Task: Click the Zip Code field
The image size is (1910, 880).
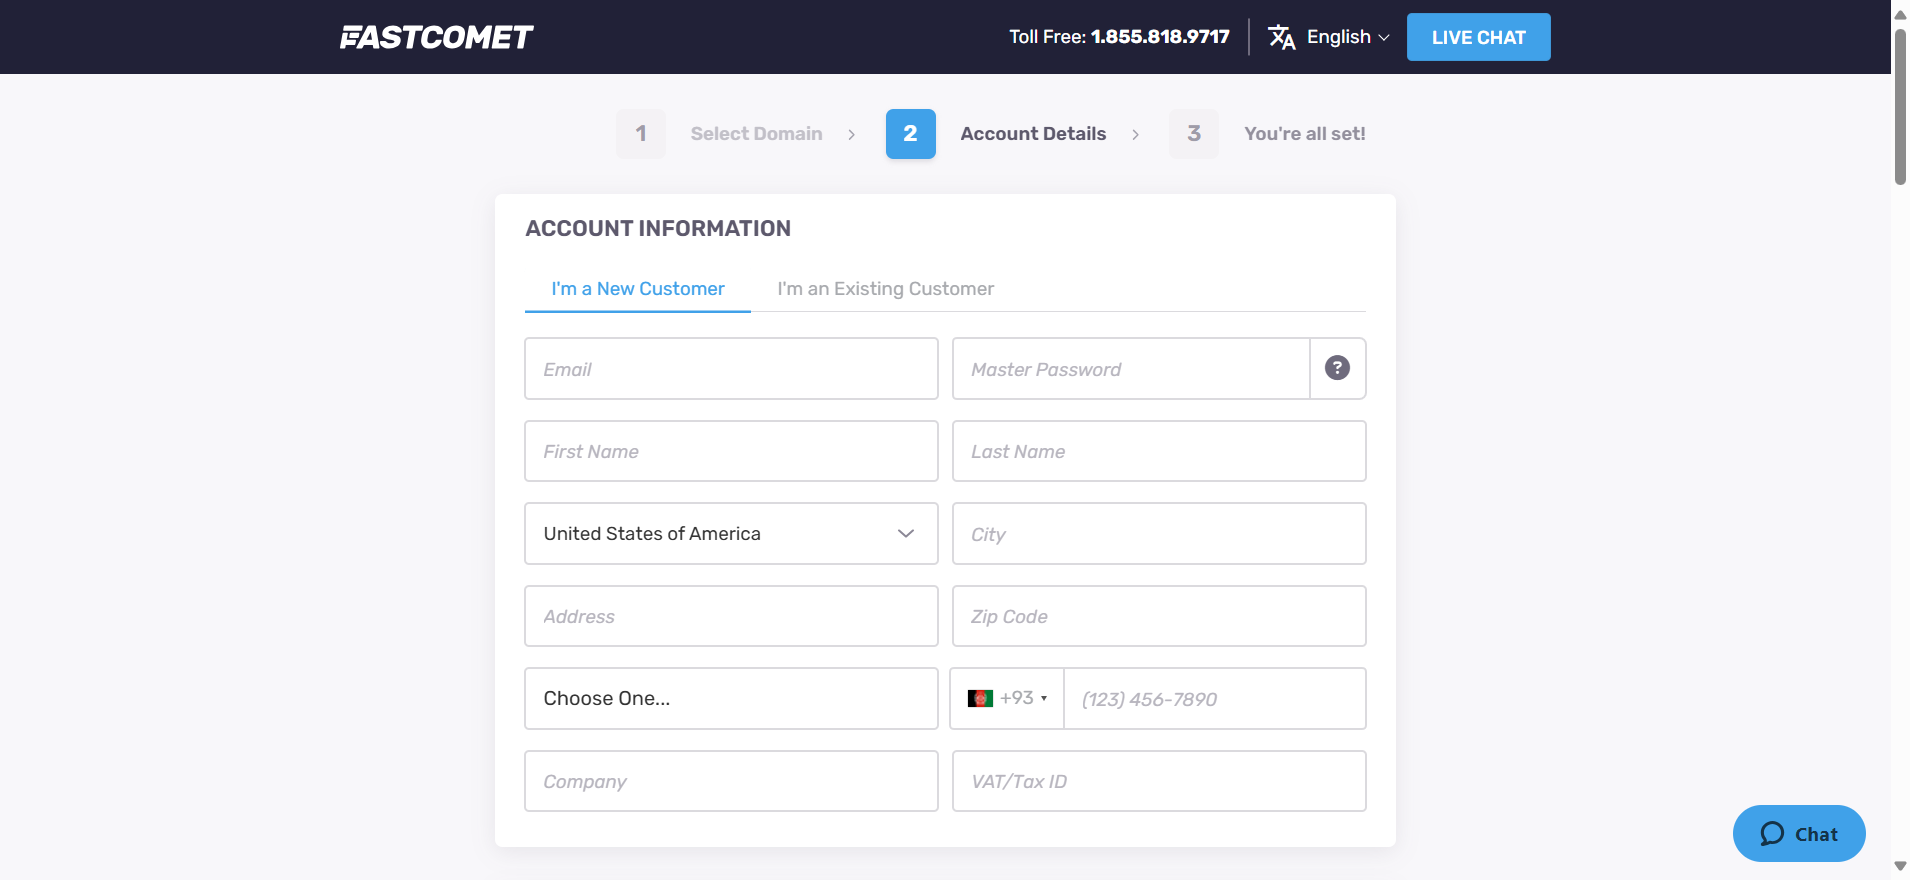Action: [1158, 616]
